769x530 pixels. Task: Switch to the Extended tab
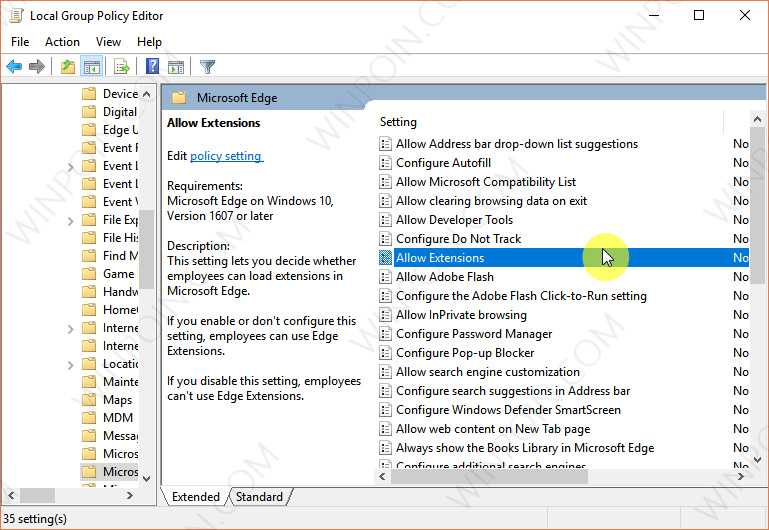(195, 497)
